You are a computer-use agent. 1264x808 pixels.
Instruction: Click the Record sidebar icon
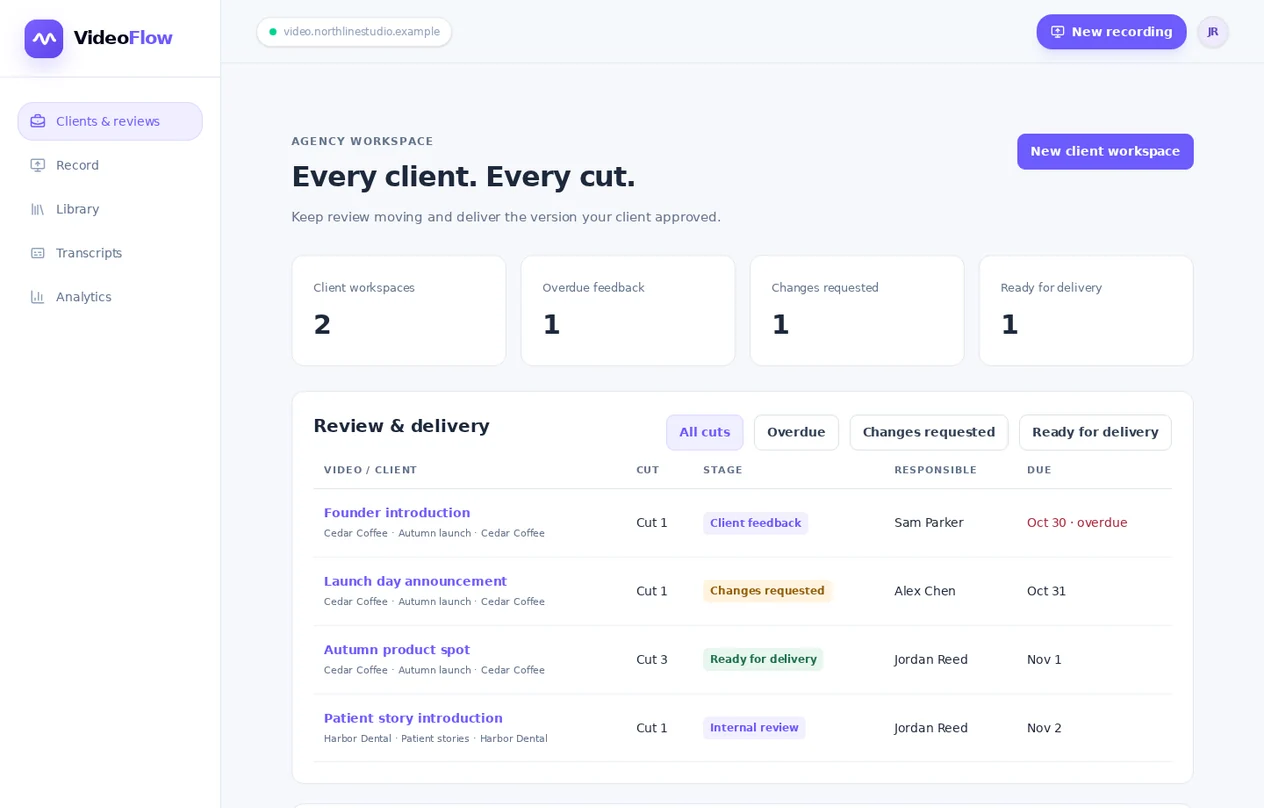(38, 165)
